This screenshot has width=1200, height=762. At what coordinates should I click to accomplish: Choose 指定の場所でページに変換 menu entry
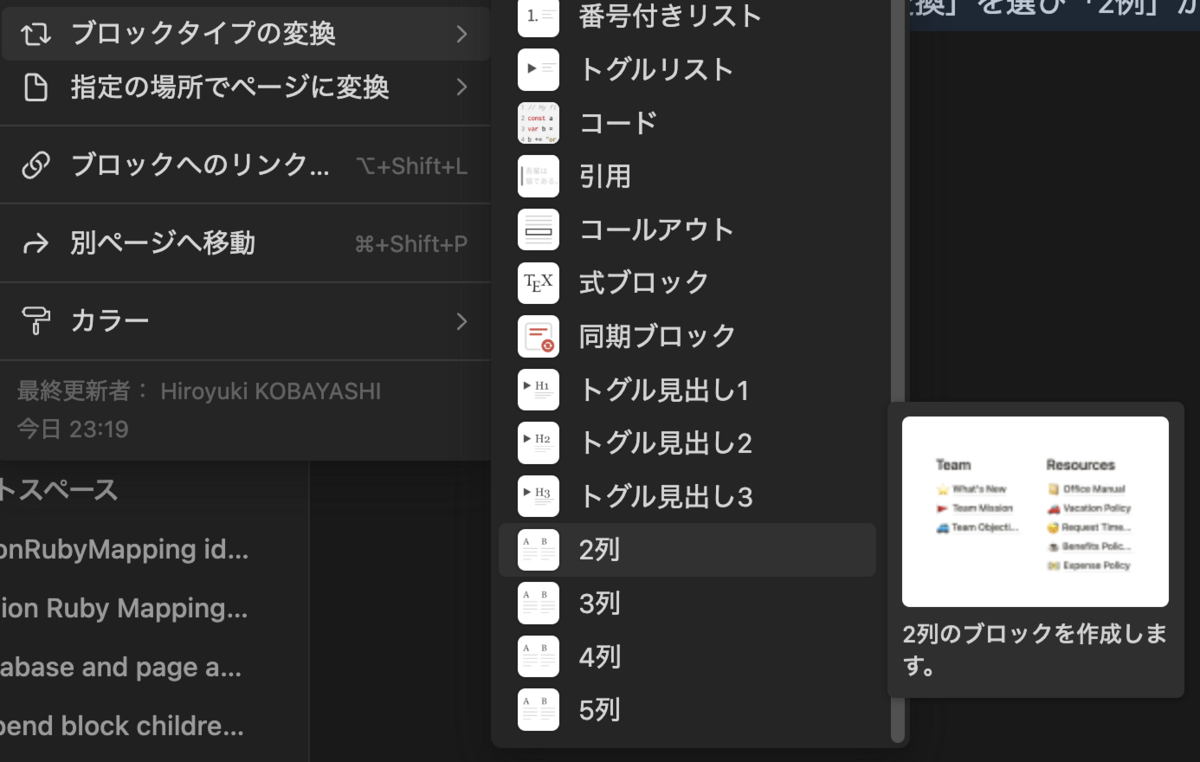click(x=245, y=88)
